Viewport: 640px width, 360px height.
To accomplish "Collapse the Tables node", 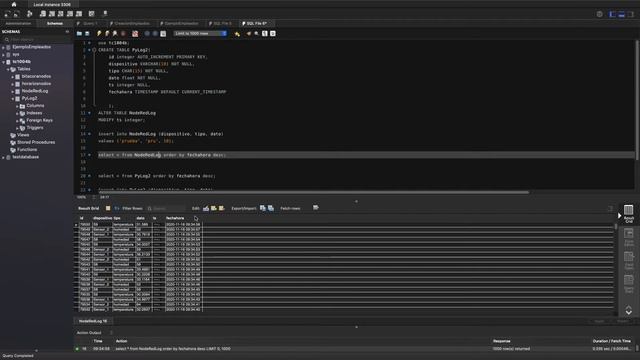I will [x=8, y=69].
